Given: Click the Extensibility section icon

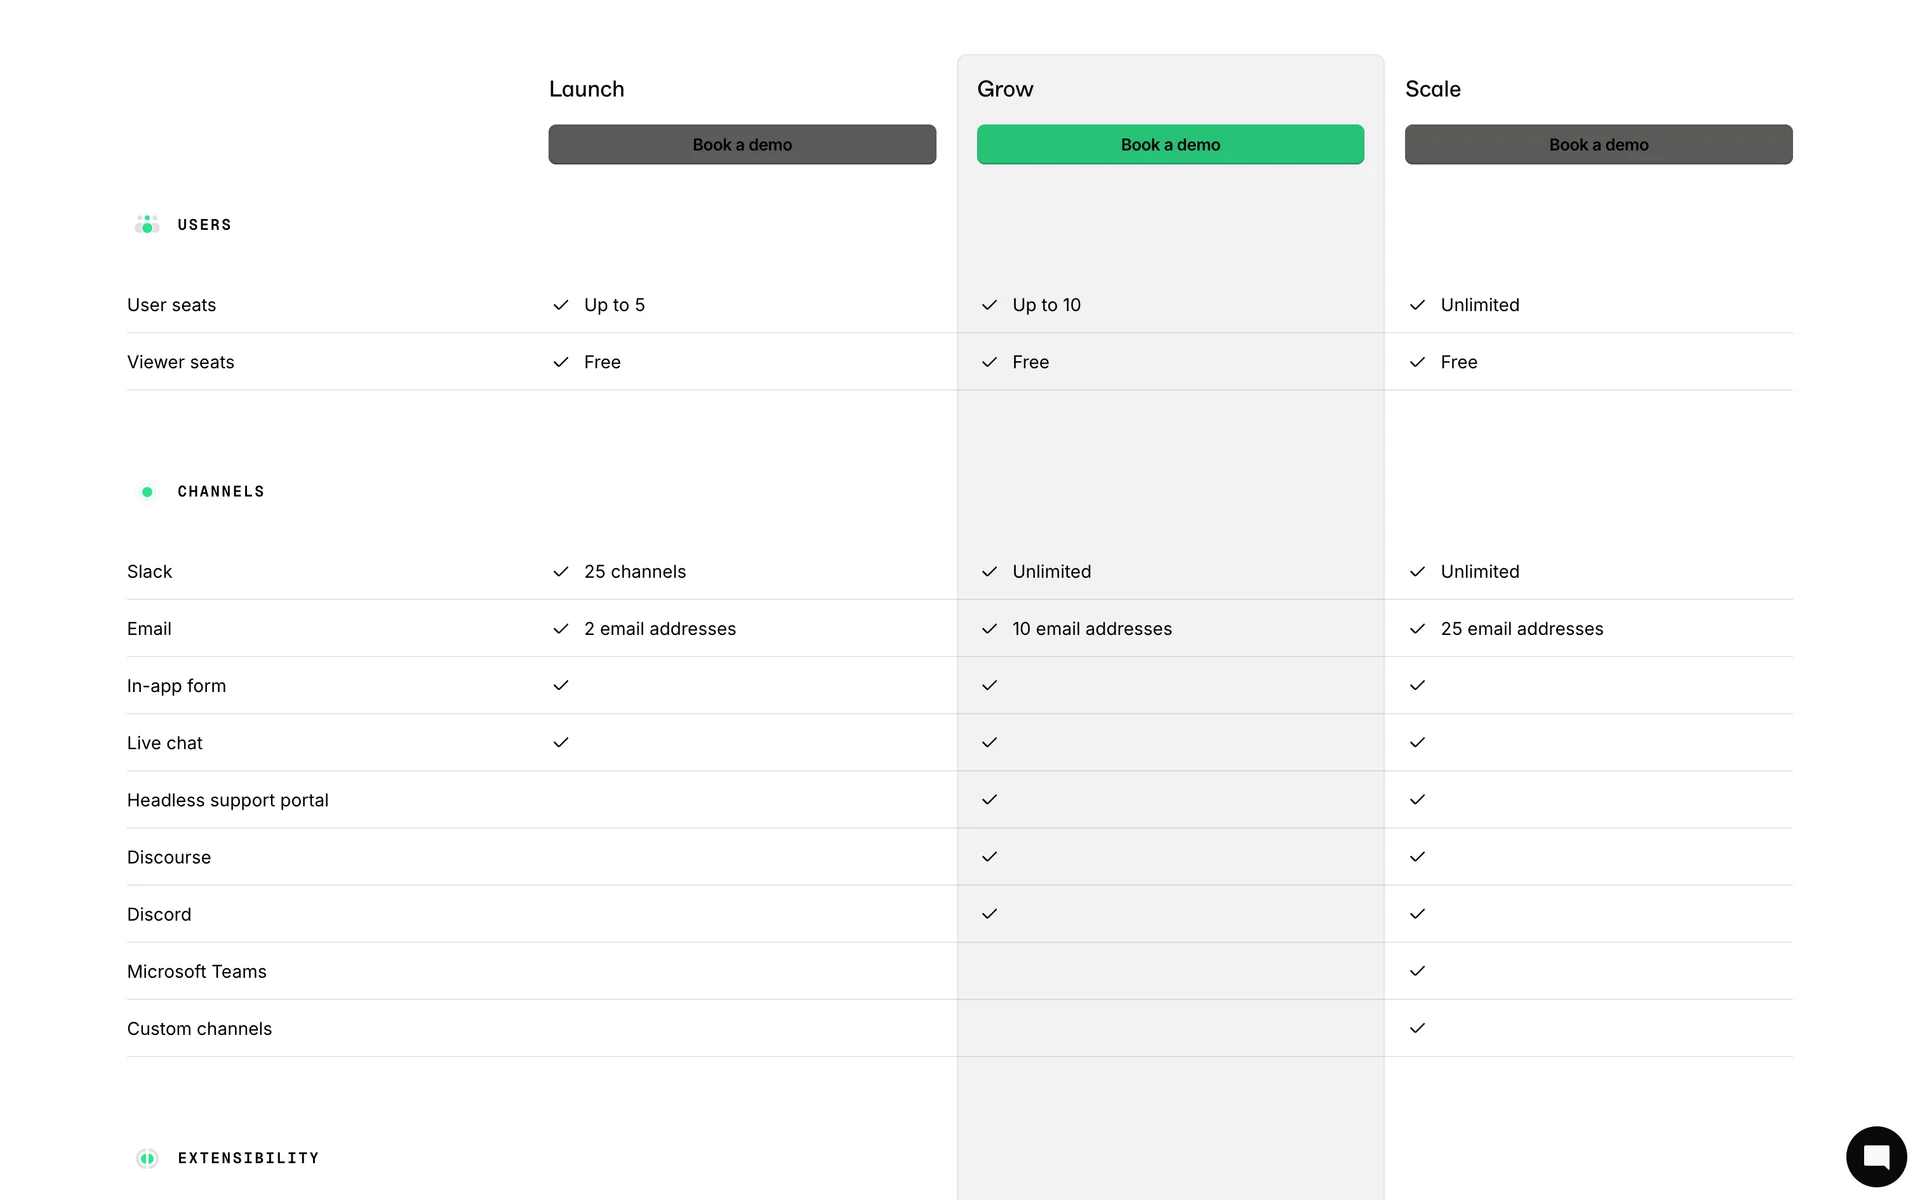Looking at the screenshot, I should 147,1158.
